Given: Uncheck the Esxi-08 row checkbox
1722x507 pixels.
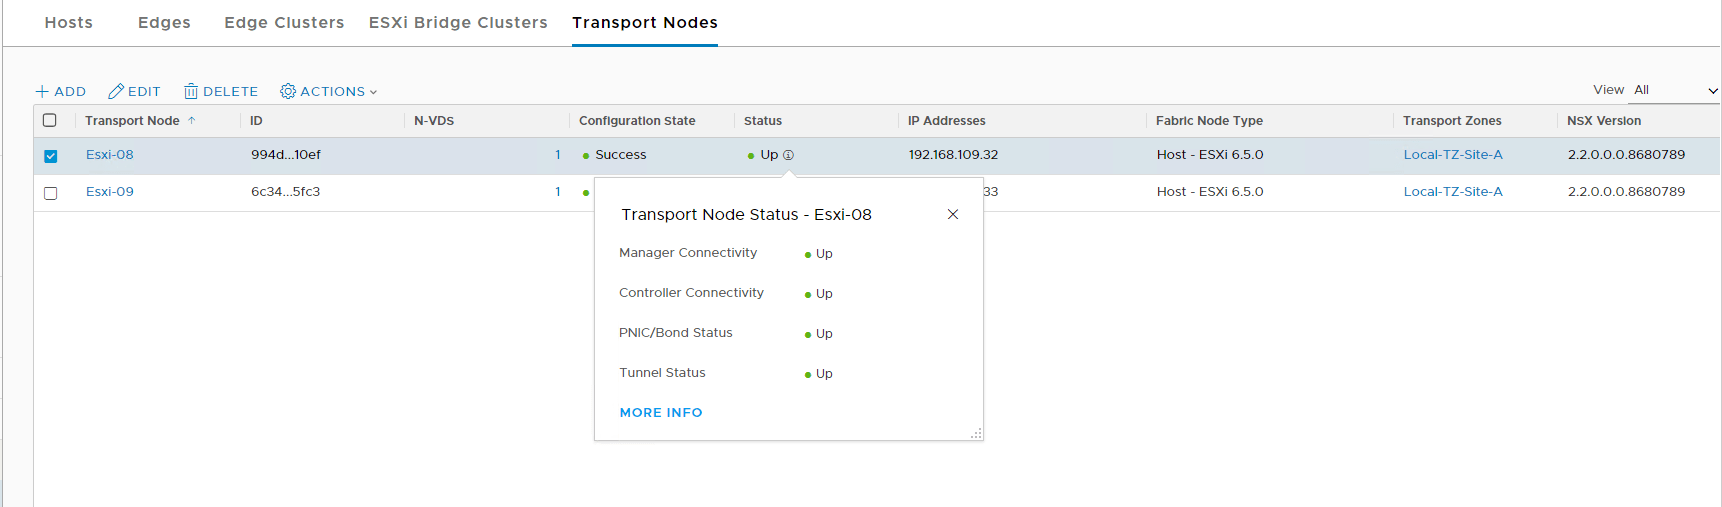Looking at the screenshot, I should 51,156.
